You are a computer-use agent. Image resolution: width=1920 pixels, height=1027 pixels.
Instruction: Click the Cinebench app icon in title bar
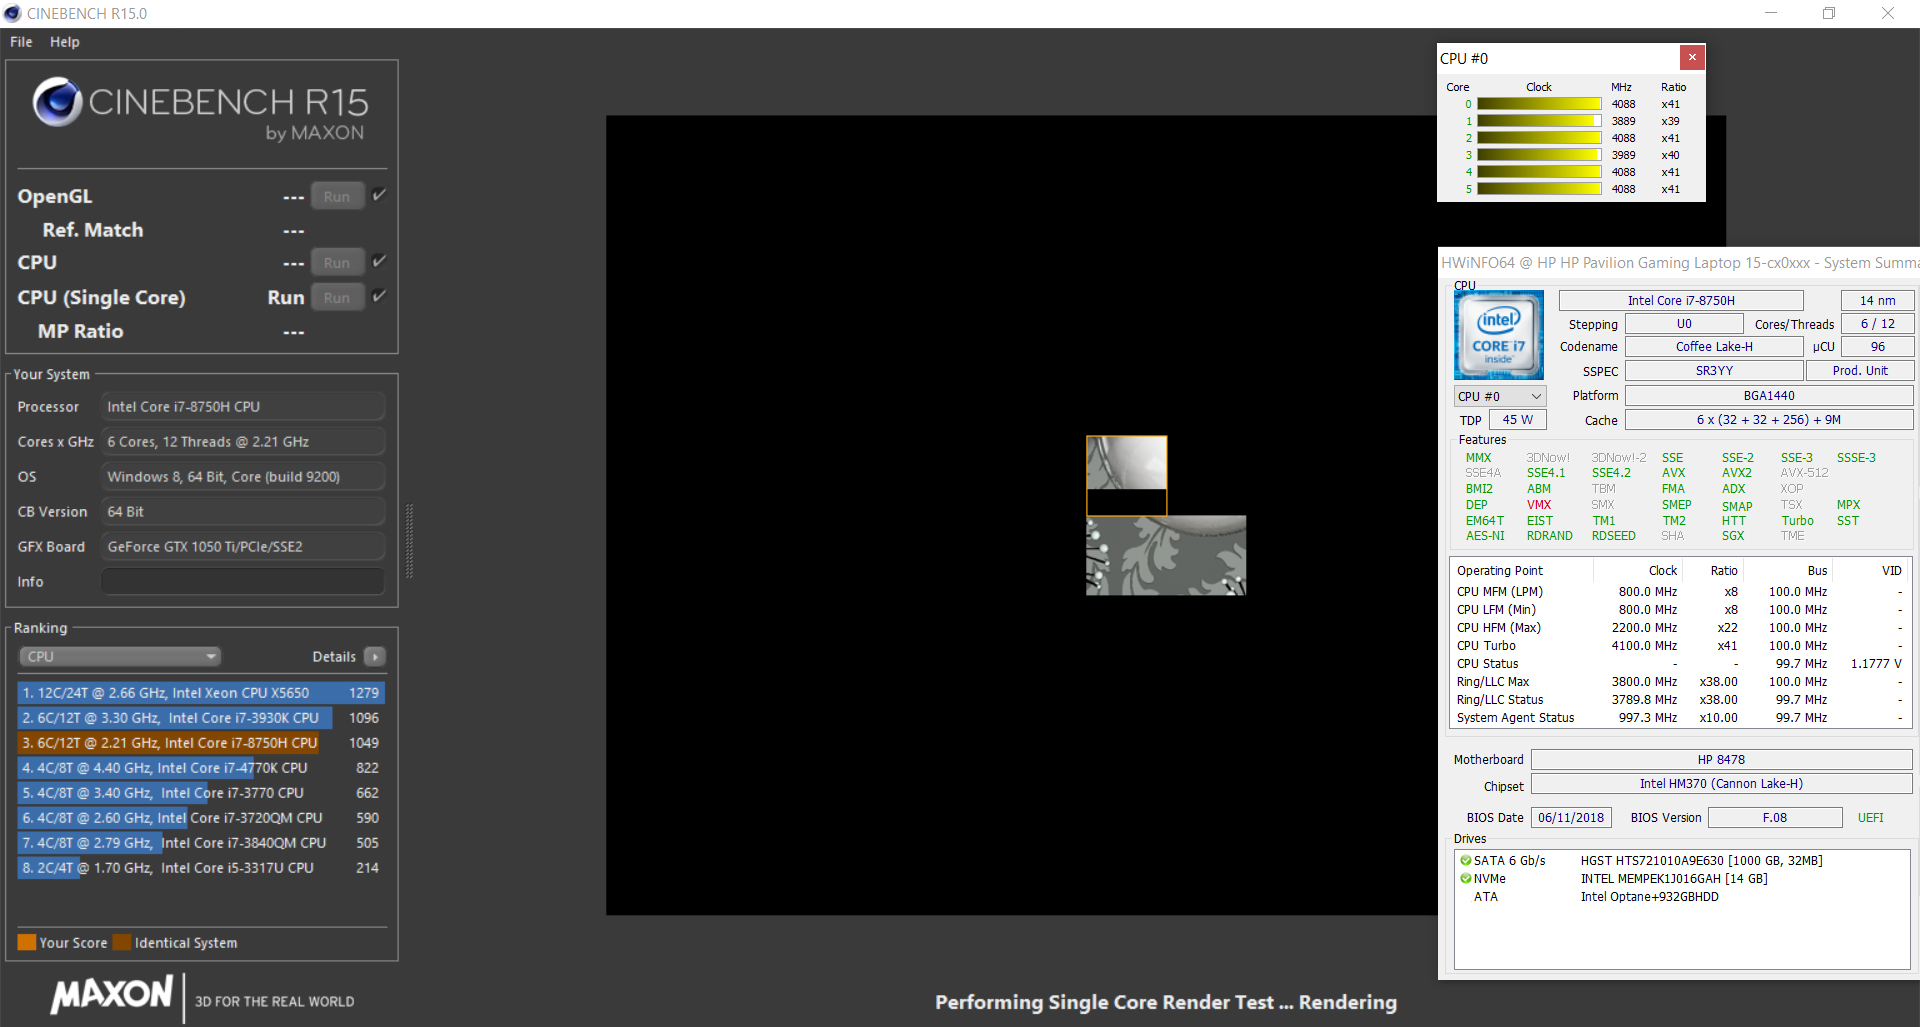click(x=12, y=13)
